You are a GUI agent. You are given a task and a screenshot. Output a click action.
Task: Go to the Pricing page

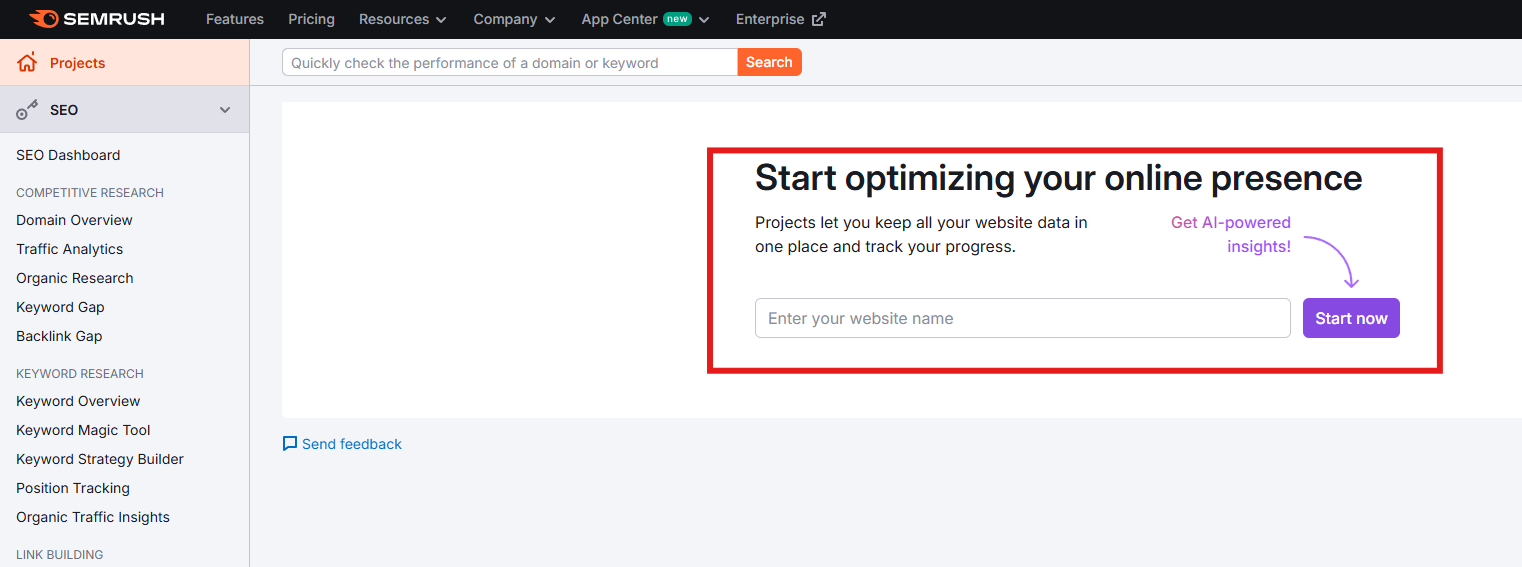311,19
